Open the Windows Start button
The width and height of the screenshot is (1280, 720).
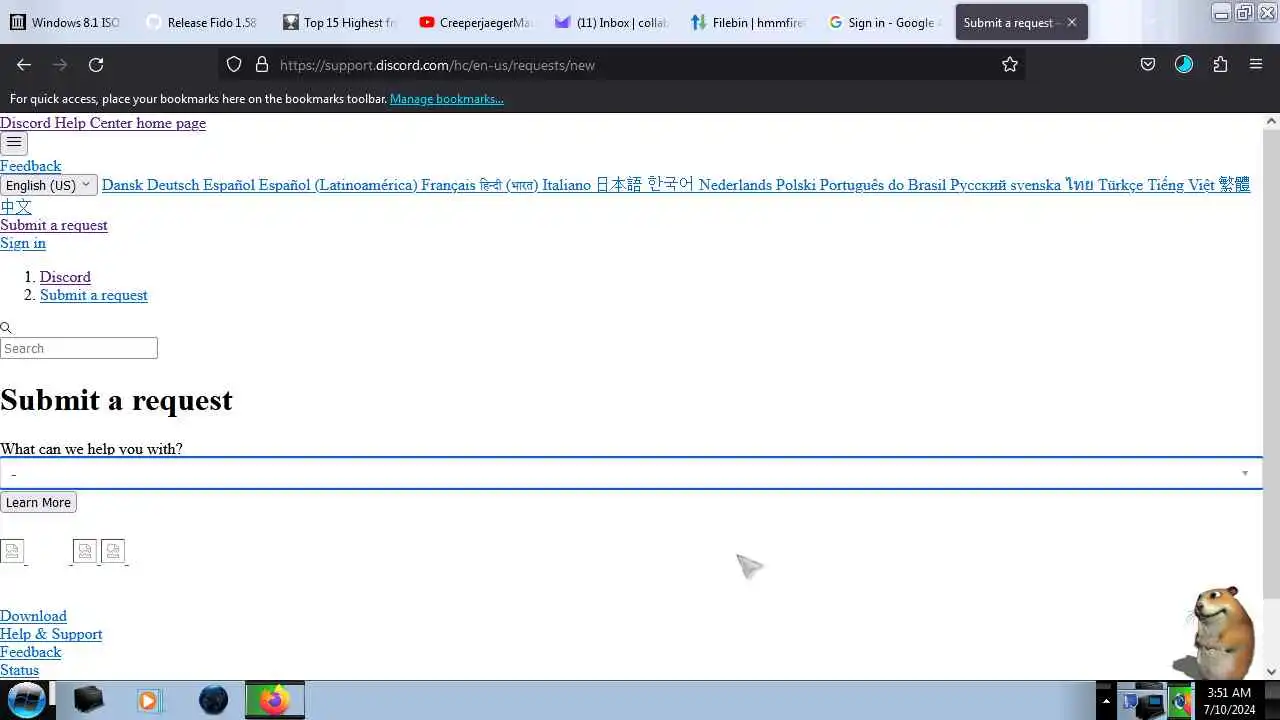coord(26,700)
